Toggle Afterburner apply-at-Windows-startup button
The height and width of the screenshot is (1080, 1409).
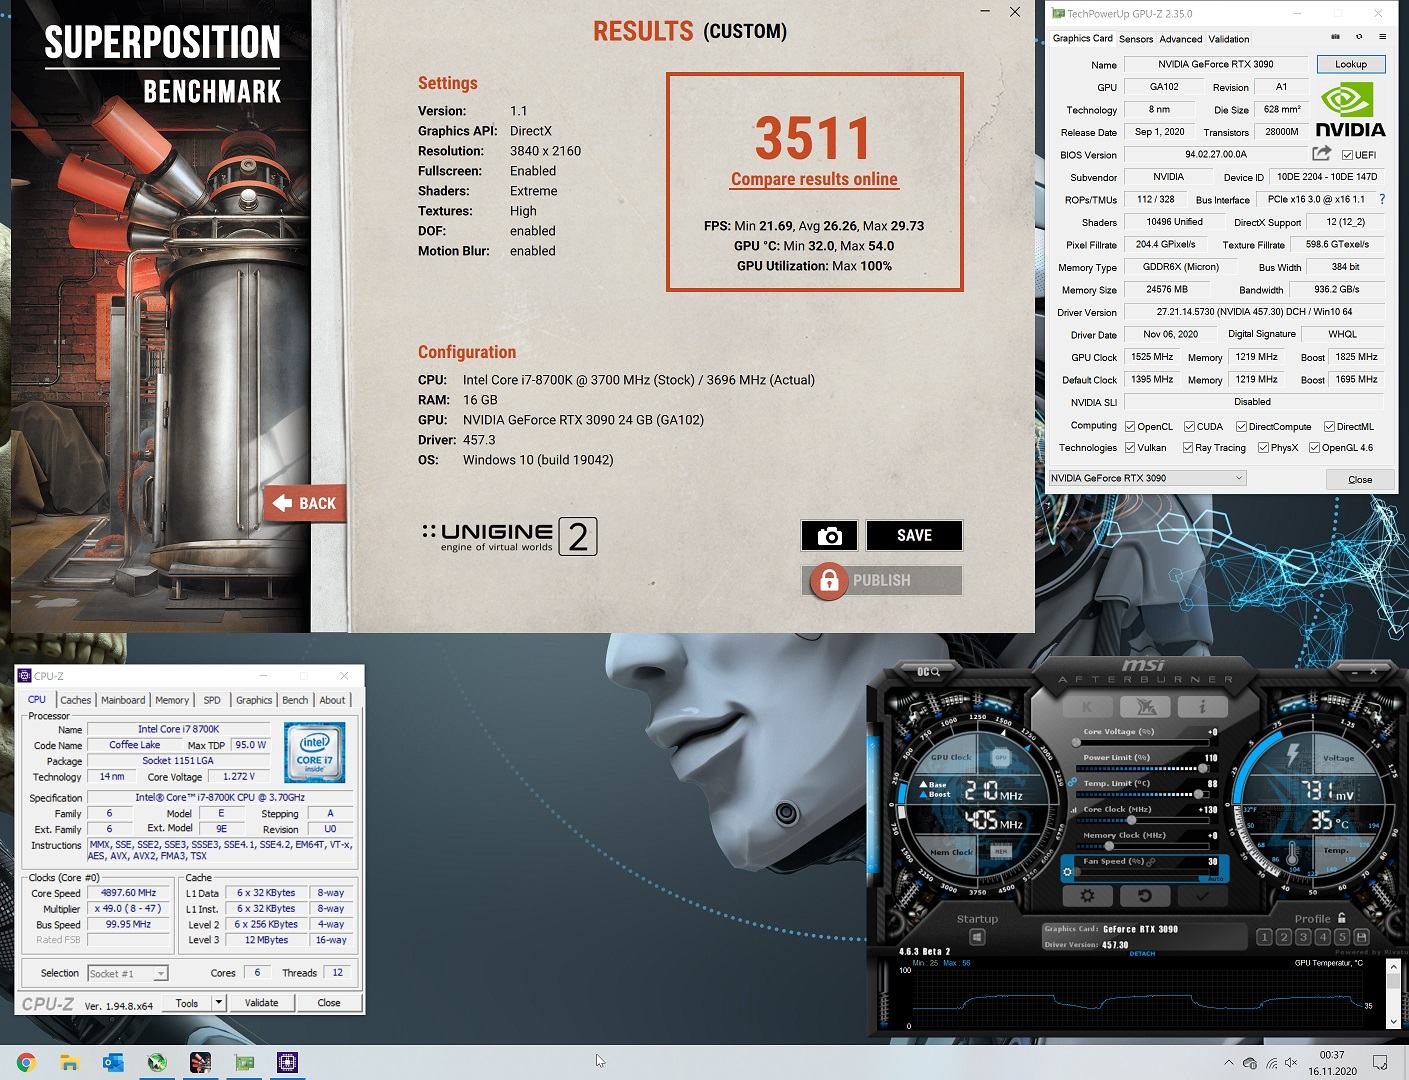coord(977,937)
